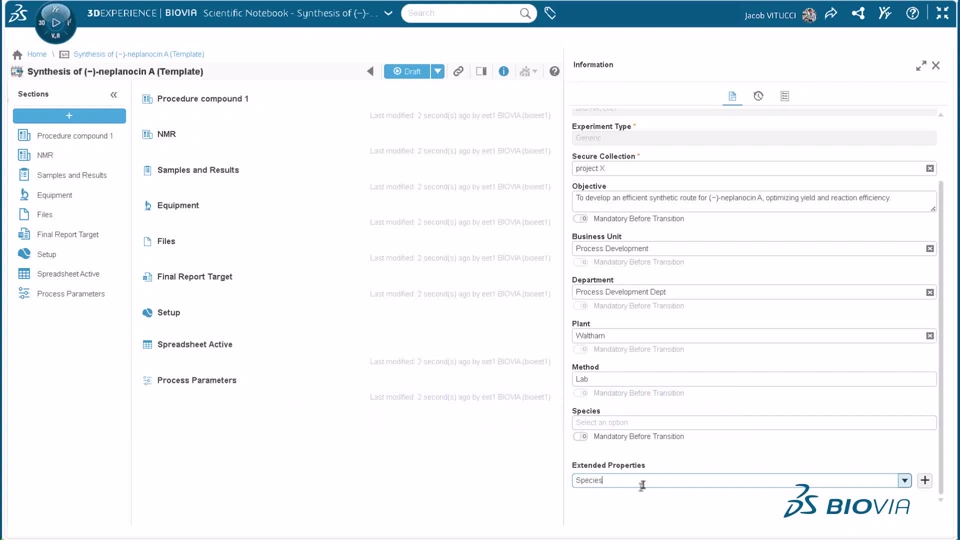
Task: Collapse the Sections sidebar
Action: (x=114, y=94)
